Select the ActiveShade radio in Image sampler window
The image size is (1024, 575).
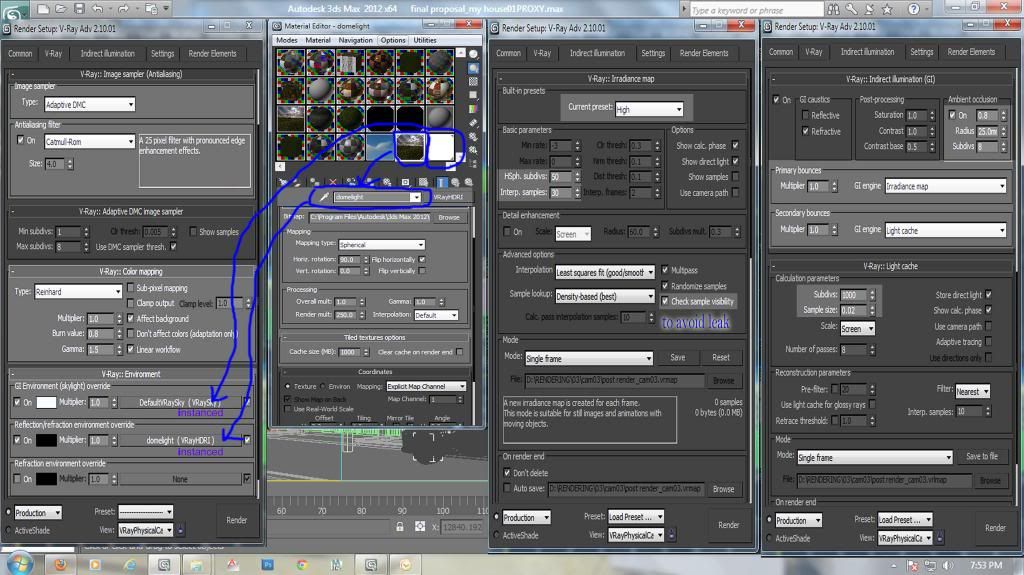pyautogui.click(x=9, y=530)
